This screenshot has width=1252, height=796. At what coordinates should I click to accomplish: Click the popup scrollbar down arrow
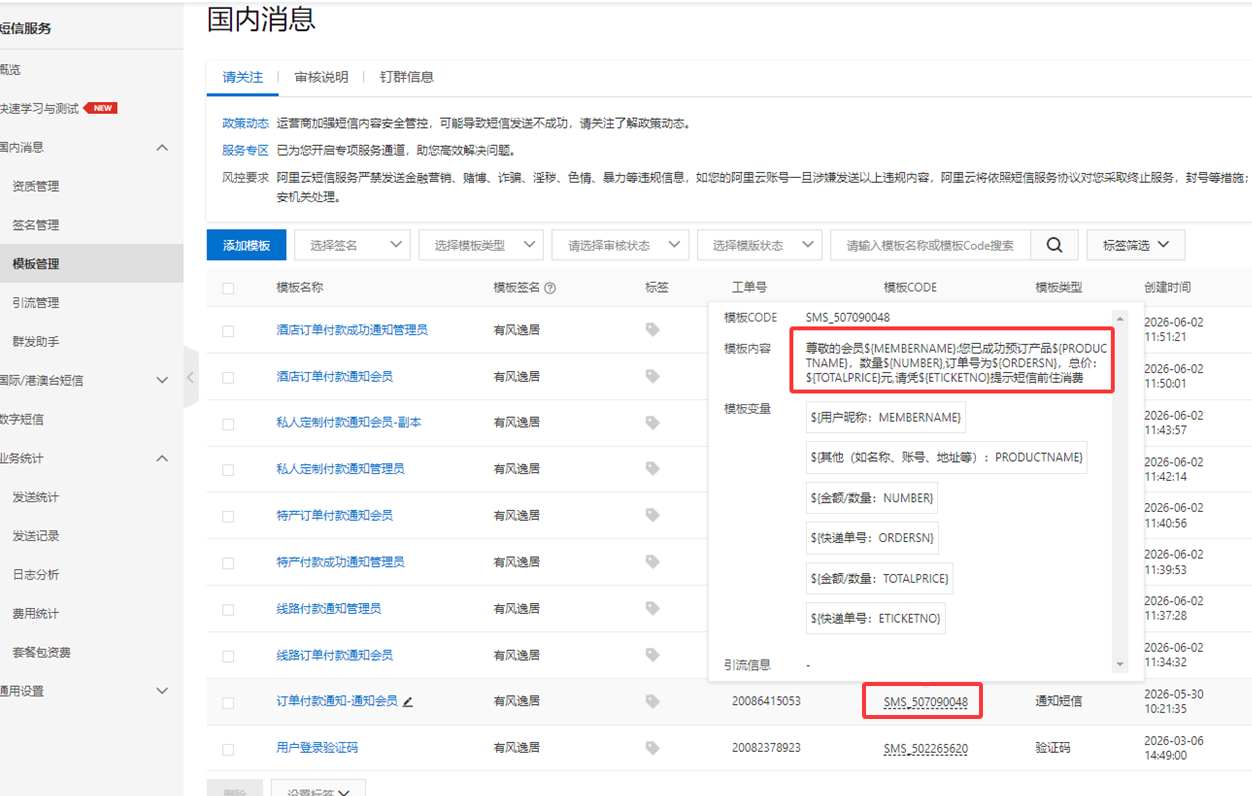pos(1120,664)
